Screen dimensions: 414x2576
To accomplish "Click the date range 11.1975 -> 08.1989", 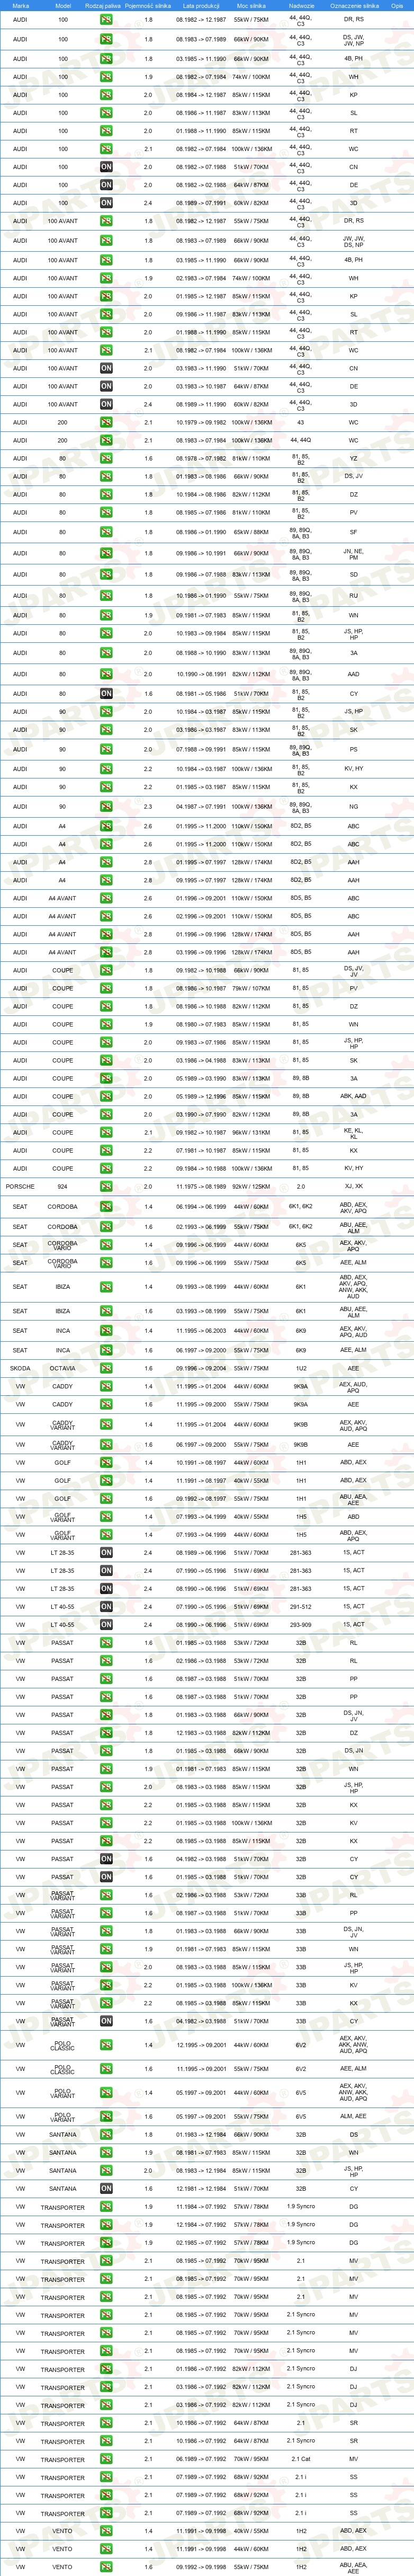I will tap(201, 1186).
